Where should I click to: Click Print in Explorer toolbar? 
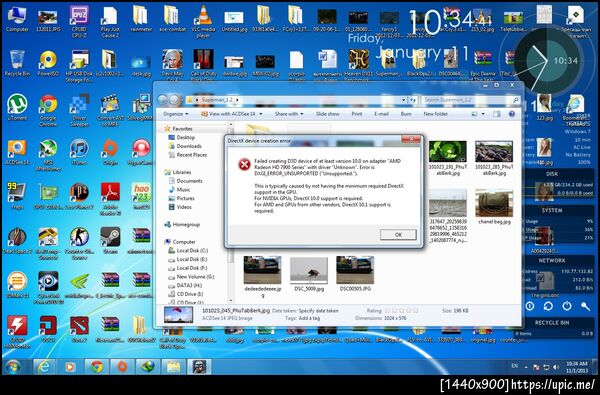[x=357, y=114]
